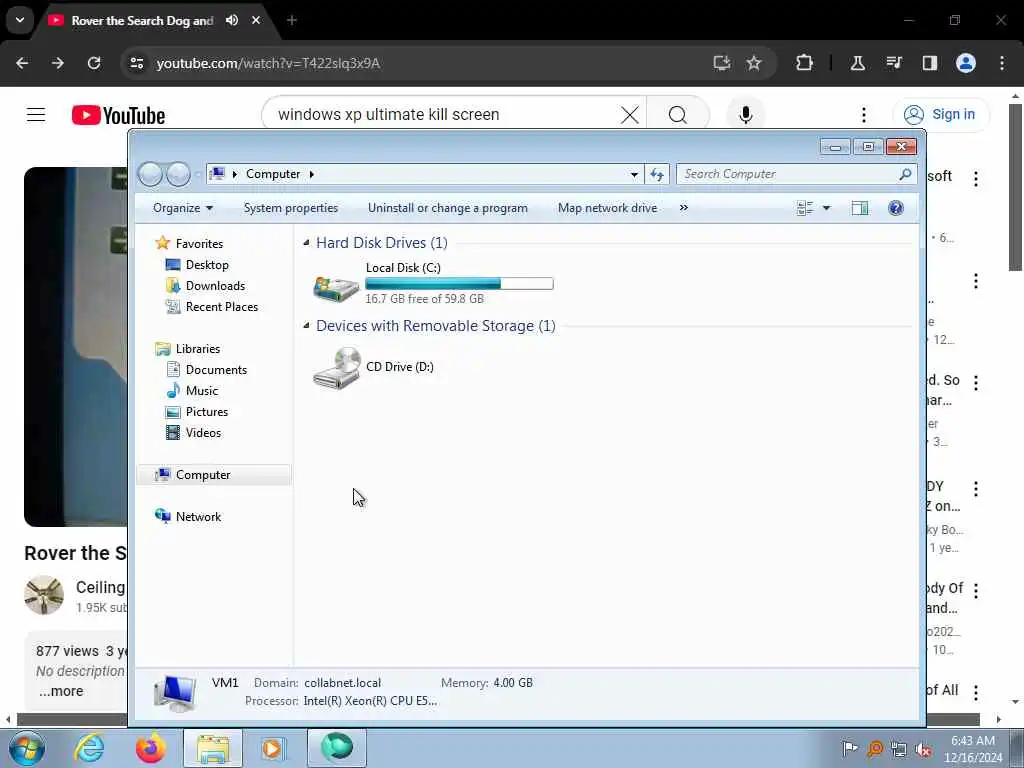
Task: Open YouTube settings three-dot menu beside Sign in
Action: pyautogui.click(x=863, y=115)
